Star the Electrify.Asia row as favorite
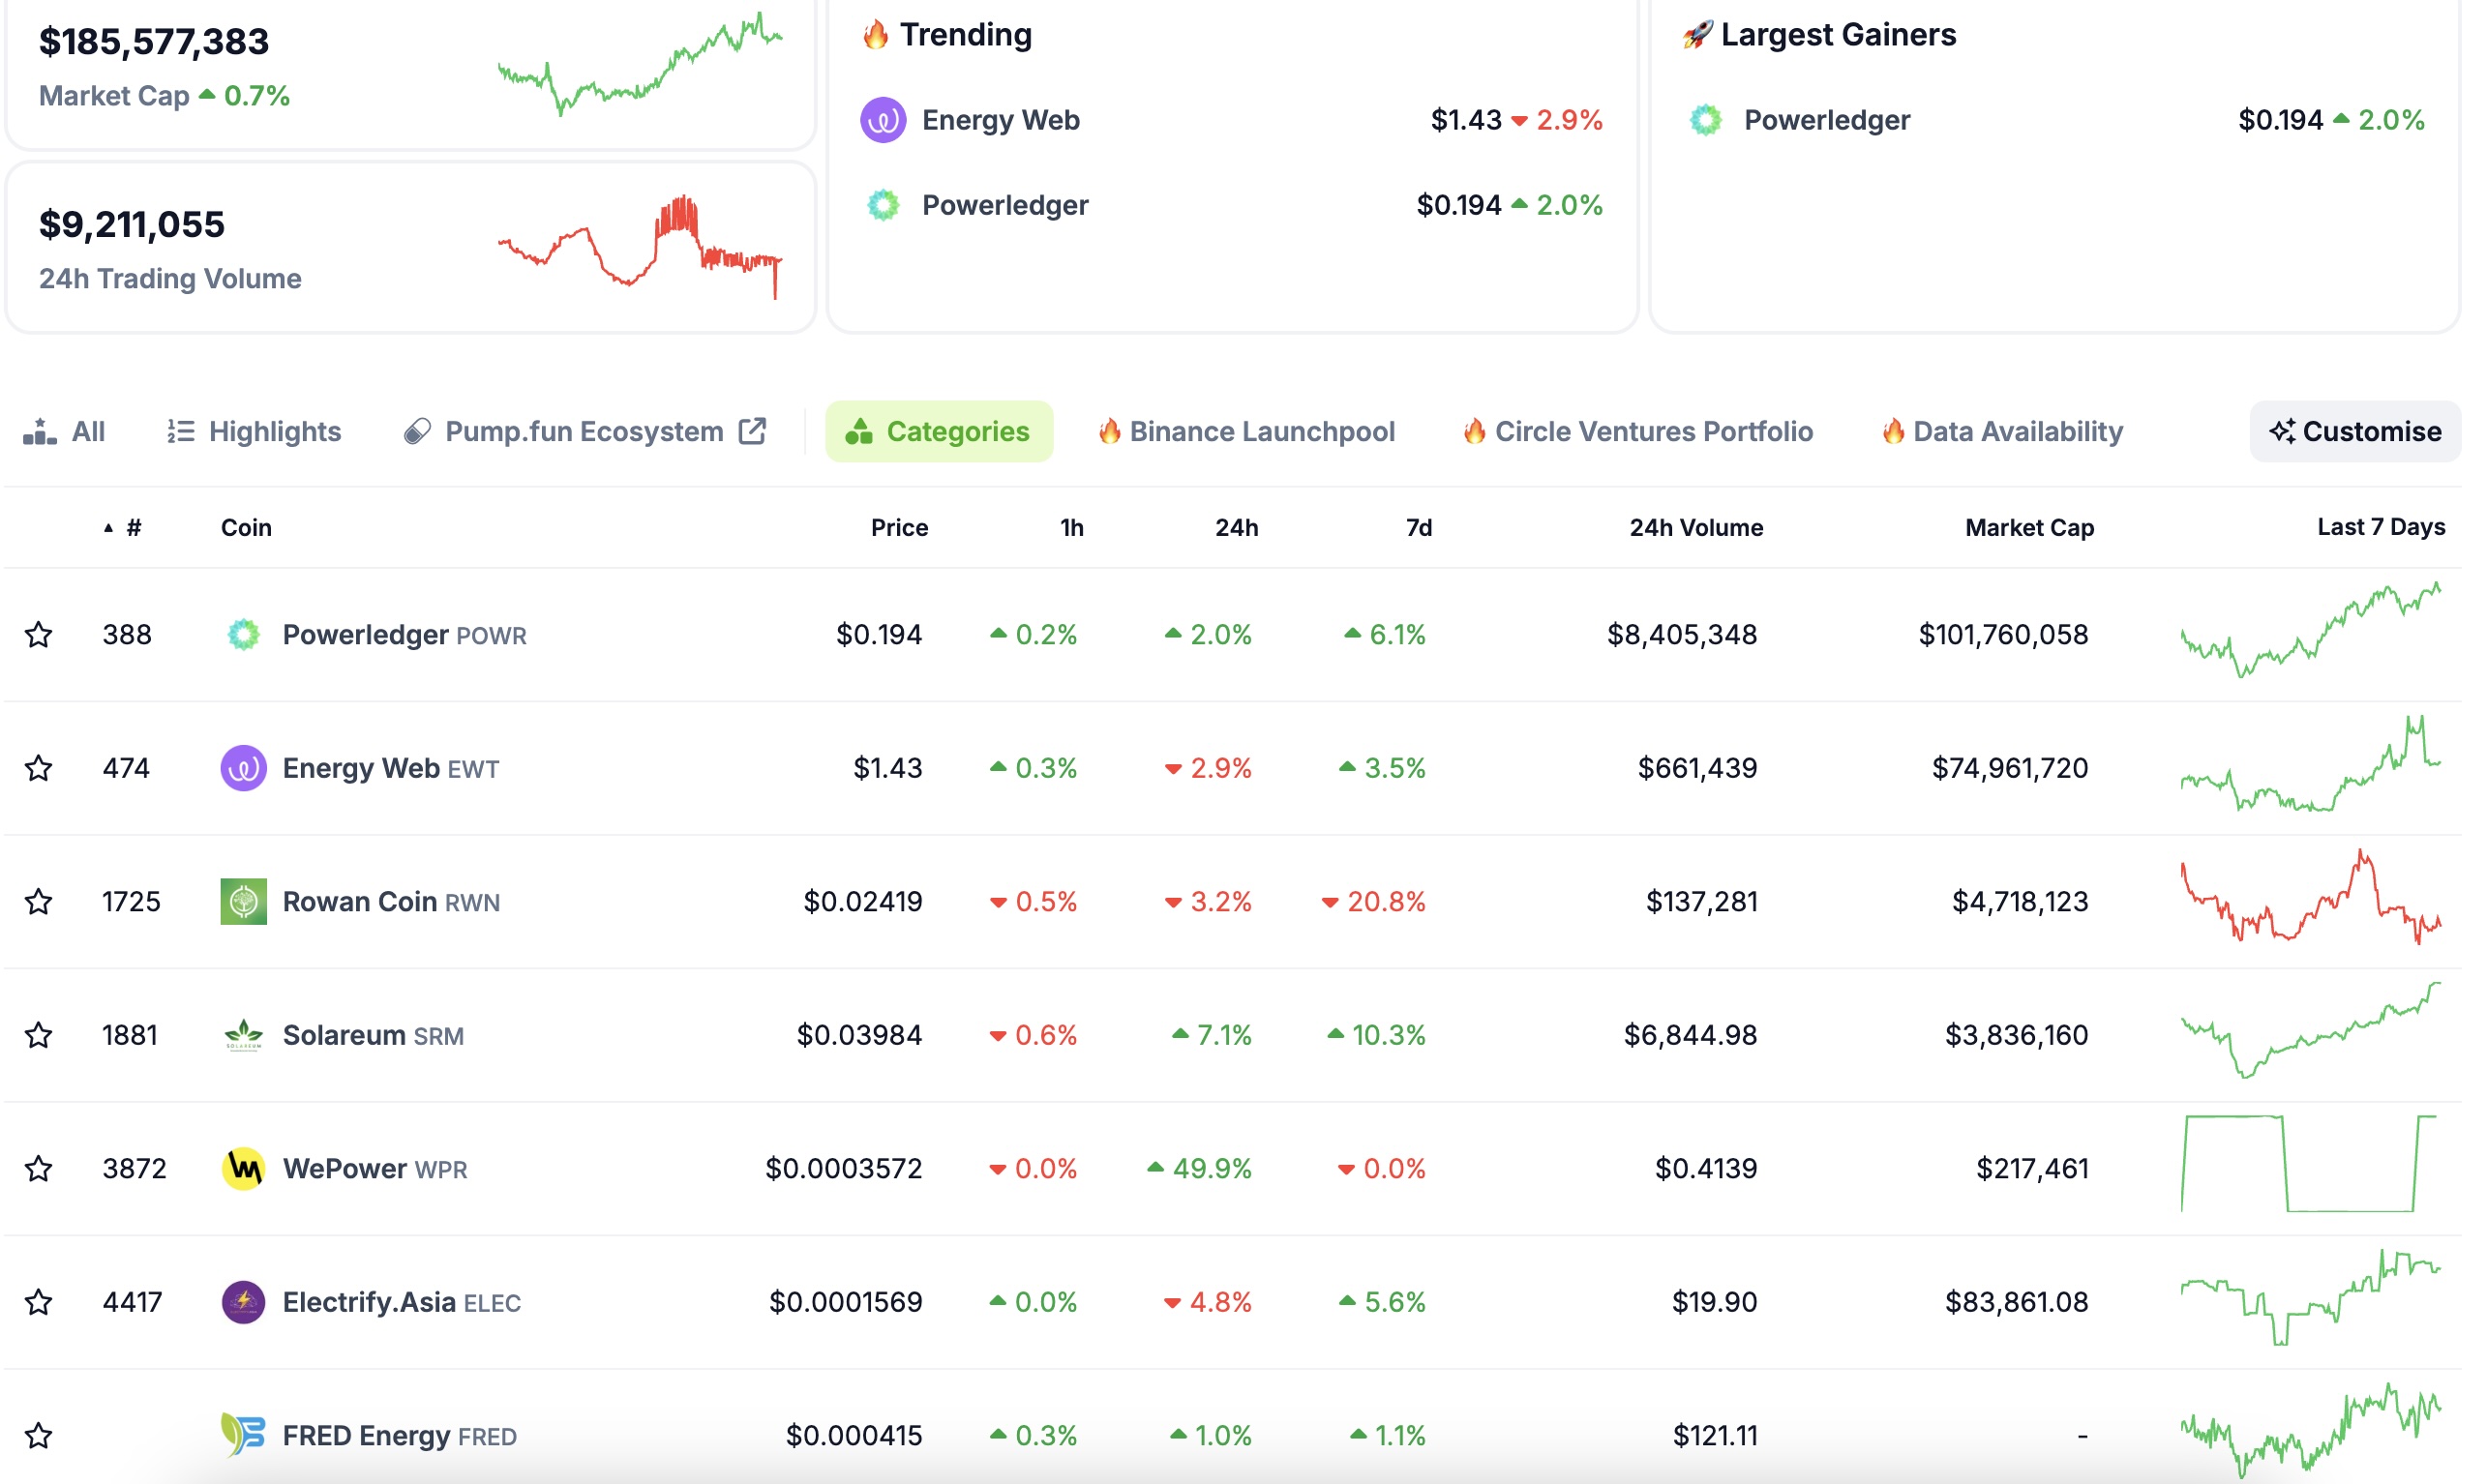Viewport: 2487px width, 1484px height. pos(38,1302)
